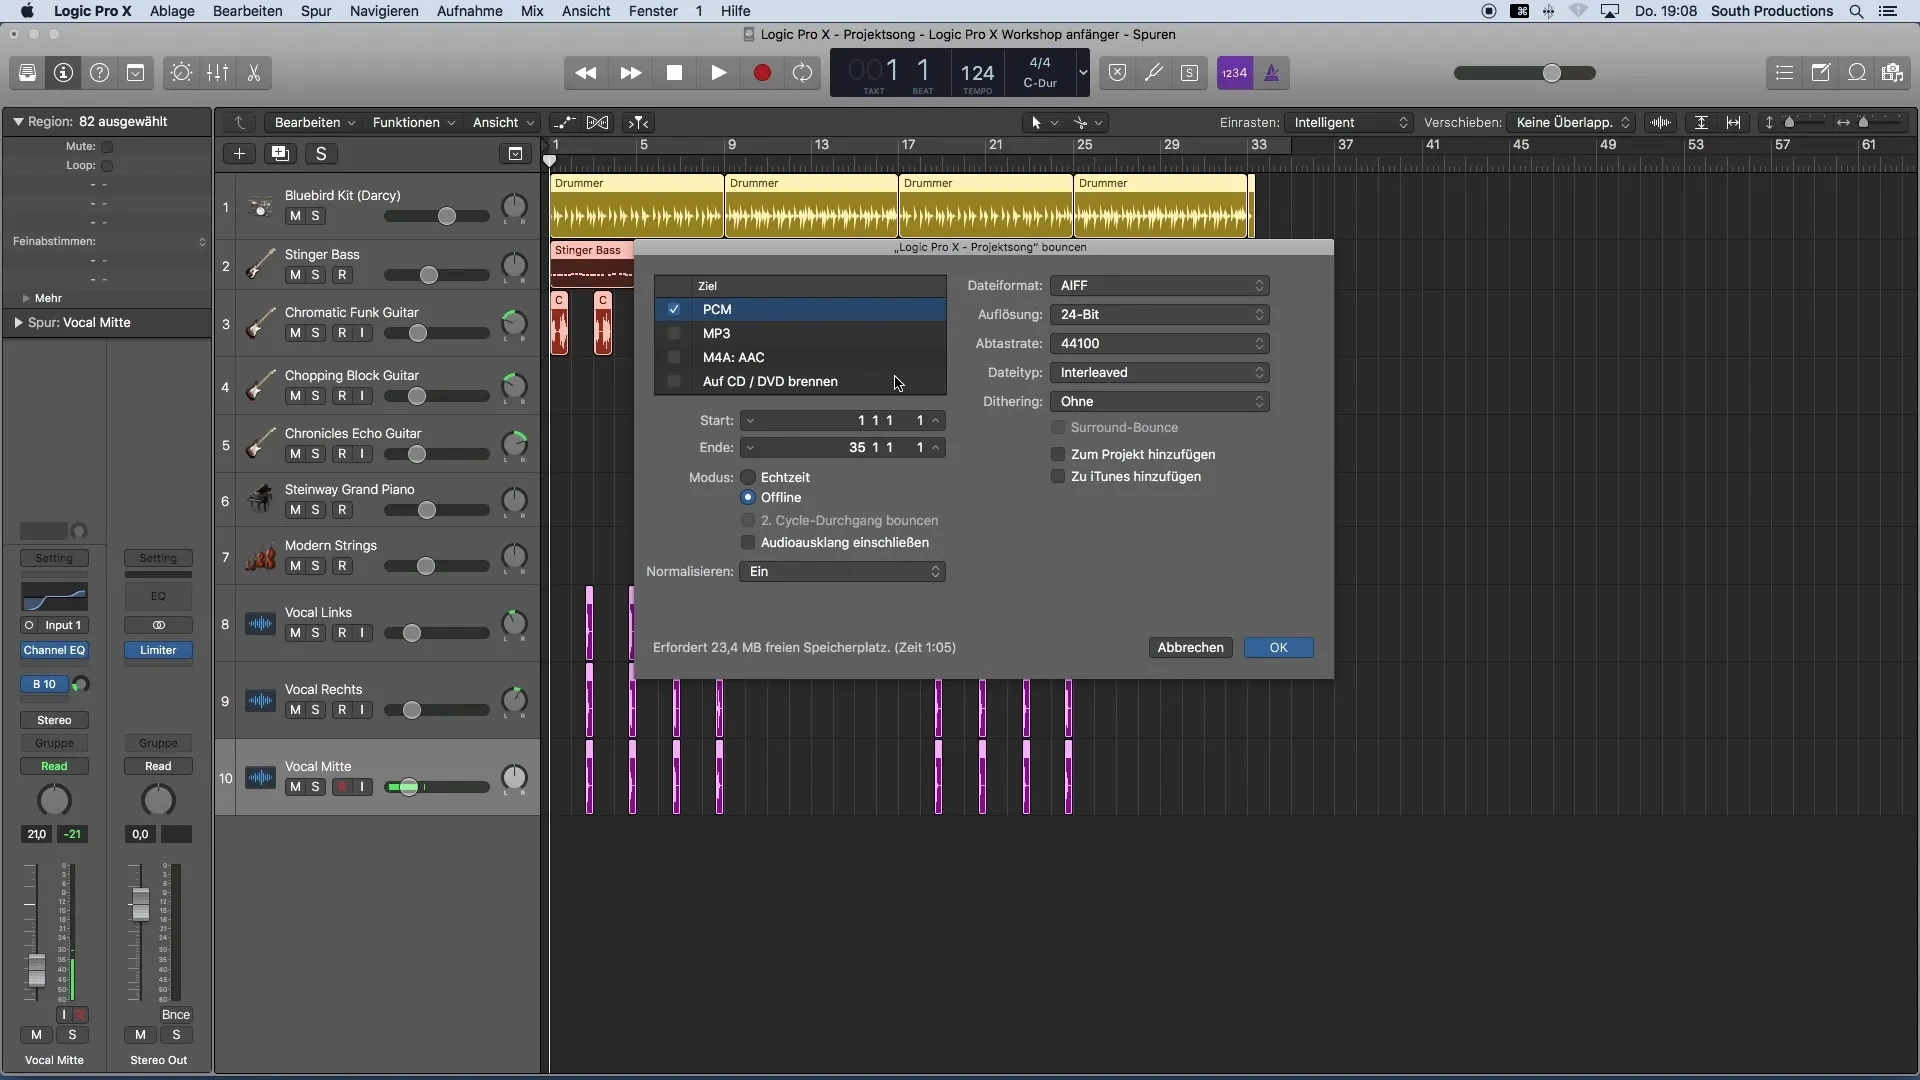Open the Einrasten Intelligent dropdown
The image size is (1920, 1080).
[x=1349, y=122]
